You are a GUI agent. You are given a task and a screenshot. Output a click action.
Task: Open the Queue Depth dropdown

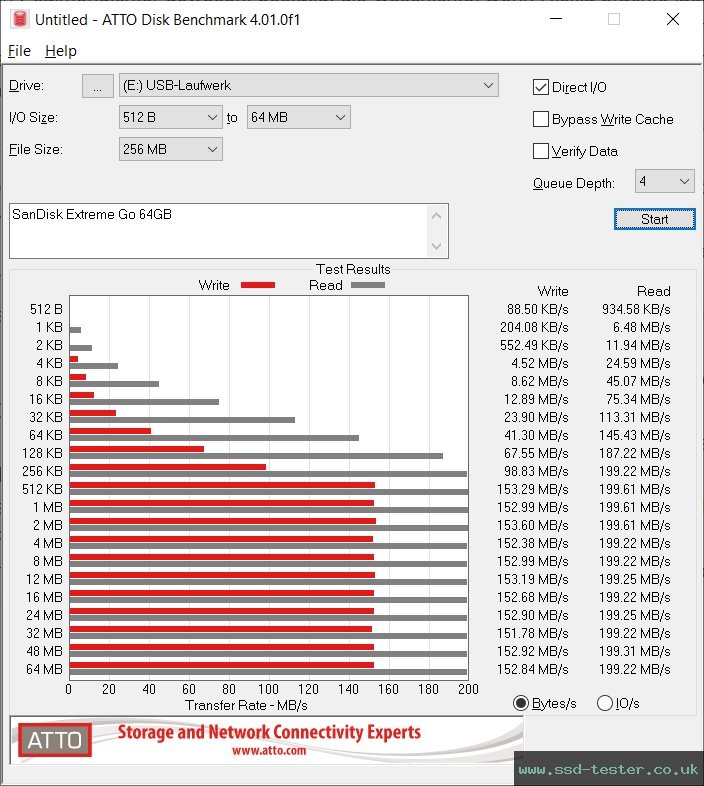tap(664, 181)
